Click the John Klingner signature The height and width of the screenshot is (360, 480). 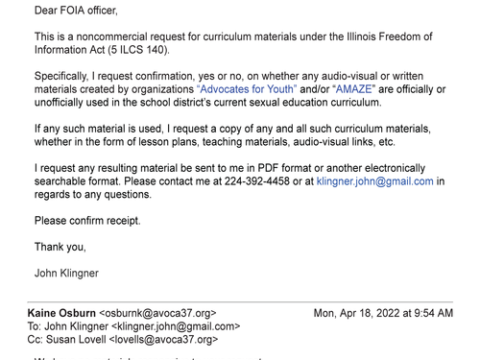point(67,273)
